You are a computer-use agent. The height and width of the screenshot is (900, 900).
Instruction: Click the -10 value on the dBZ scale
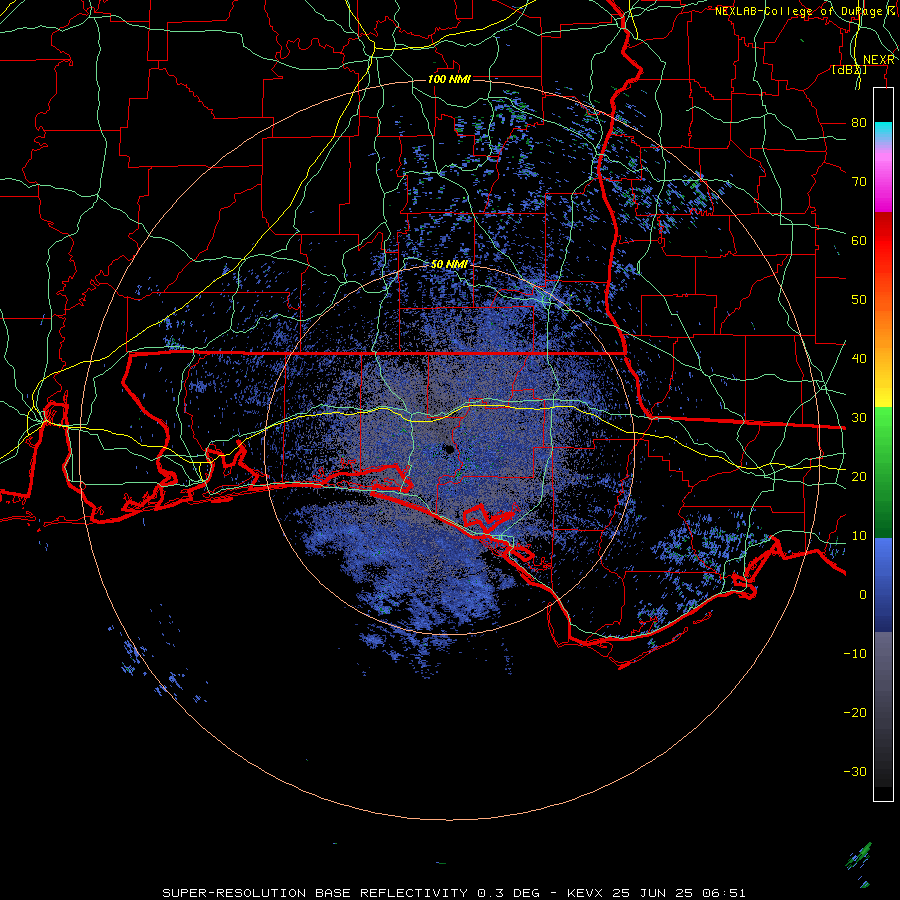click(855, 653)
